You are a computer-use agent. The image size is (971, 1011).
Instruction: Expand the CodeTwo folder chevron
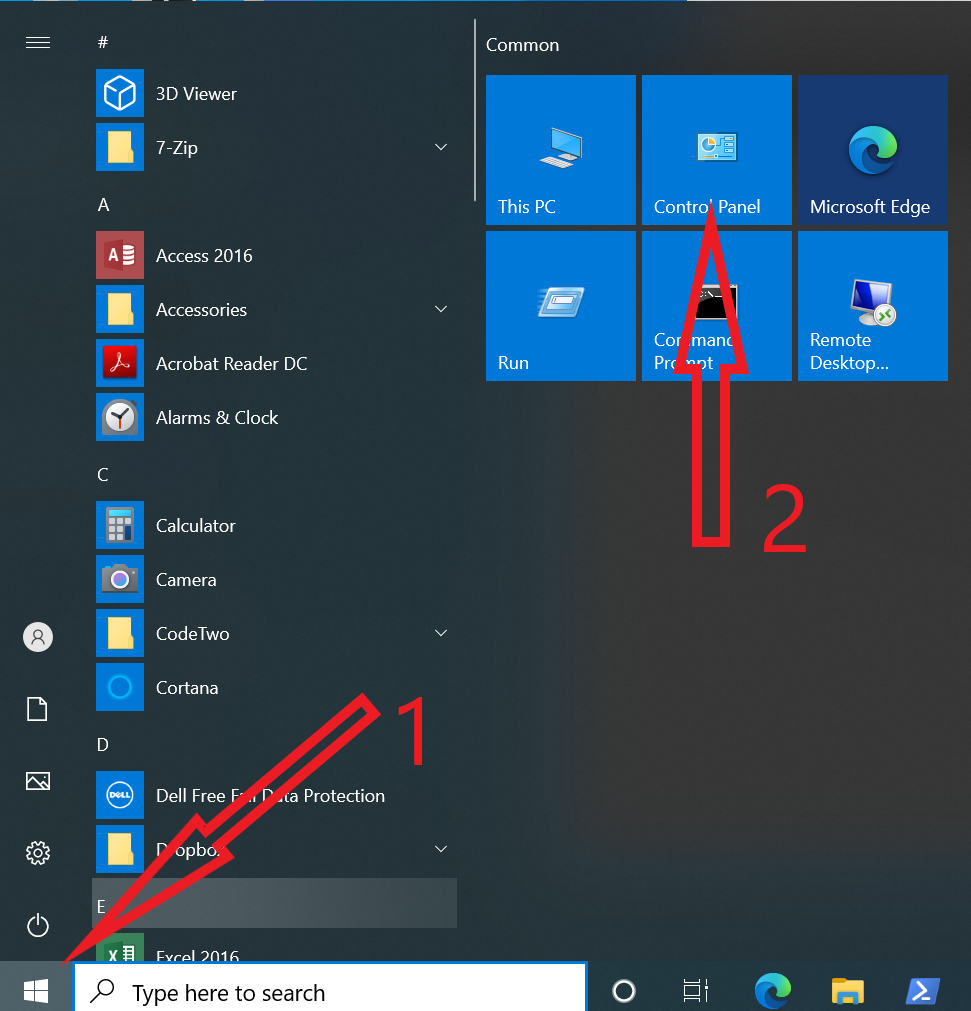point(441,633)
